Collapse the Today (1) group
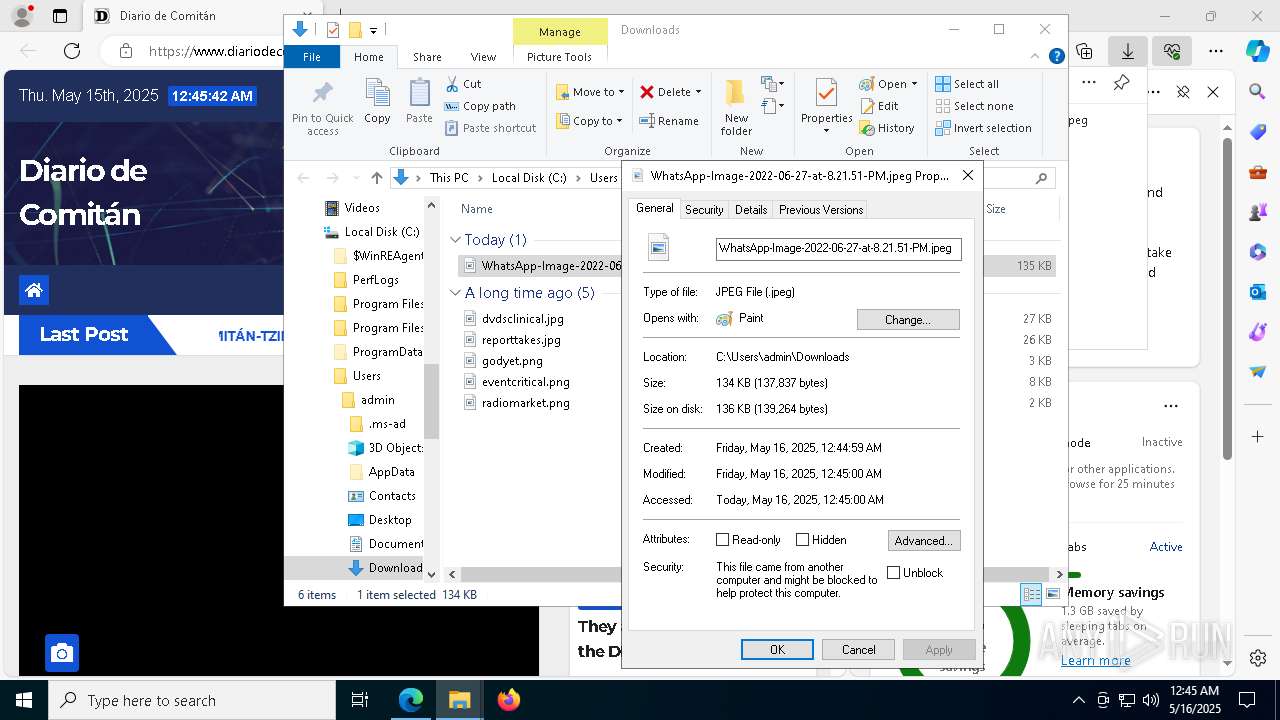 point(455,240)
